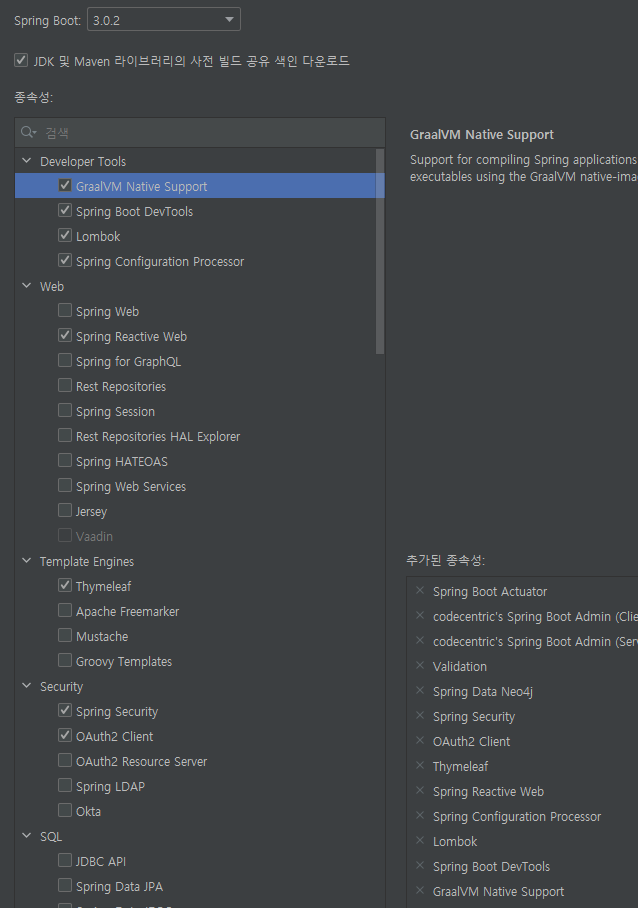Check Apache Freemarker dependency
The image size is (638, 908).
(65, 610)
